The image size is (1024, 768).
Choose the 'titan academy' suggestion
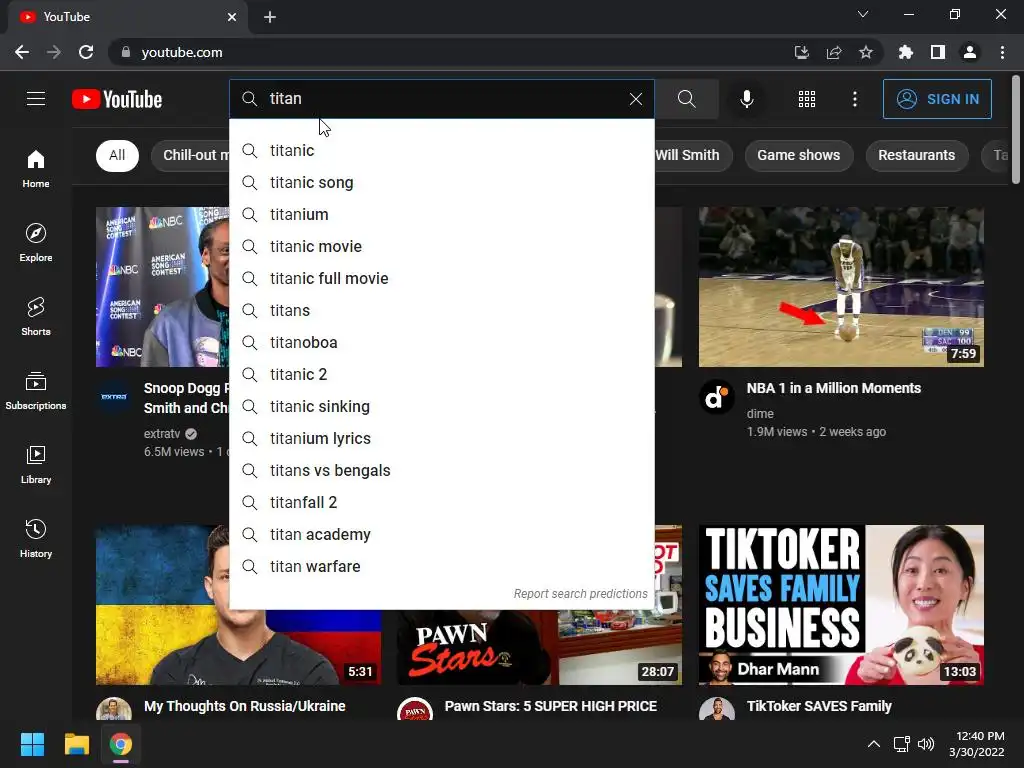pos(441,535)
